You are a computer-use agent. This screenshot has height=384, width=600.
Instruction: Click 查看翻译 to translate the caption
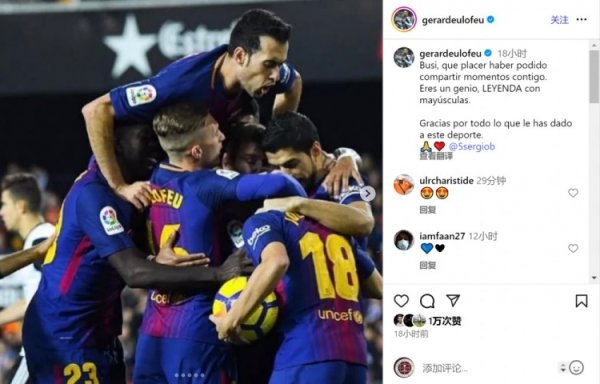[x=436, y=156]
